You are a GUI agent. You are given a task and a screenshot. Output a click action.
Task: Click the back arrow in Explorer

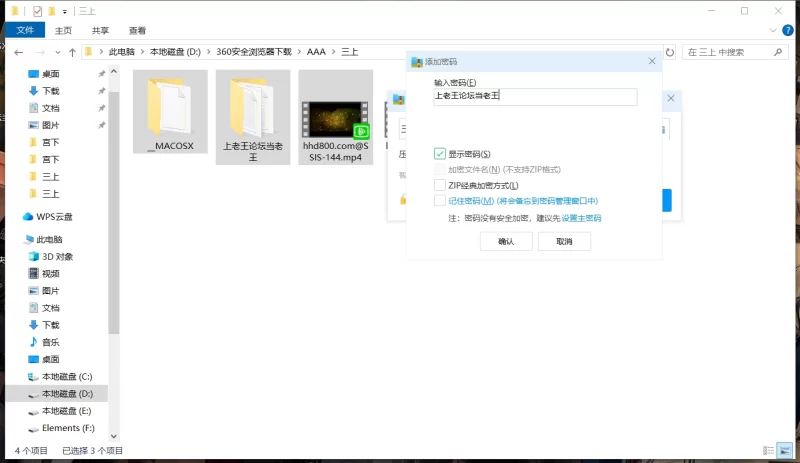click(19, 52)
